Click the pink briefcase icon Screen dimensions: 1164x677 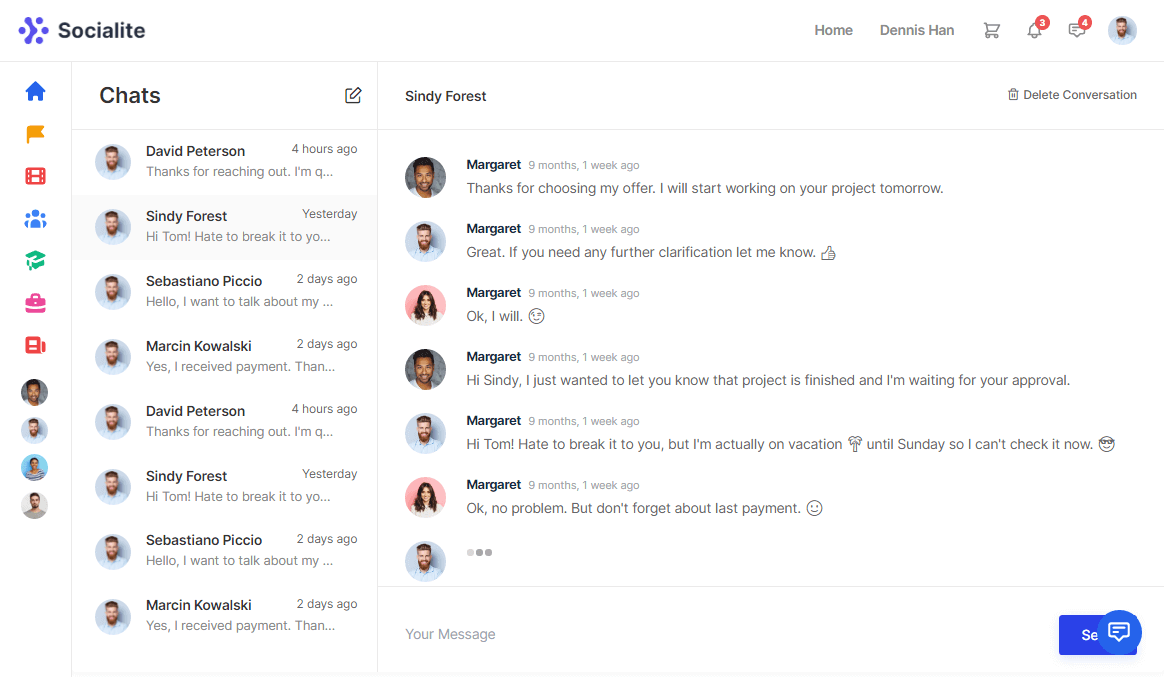pyautogui.click(x=35, y=303)
